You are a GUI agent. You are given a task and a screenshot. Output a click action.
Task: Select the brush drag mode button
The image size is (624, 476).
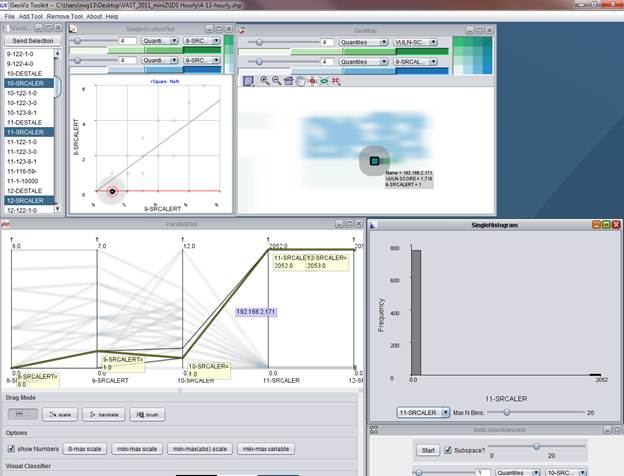(x=146, y=413)
